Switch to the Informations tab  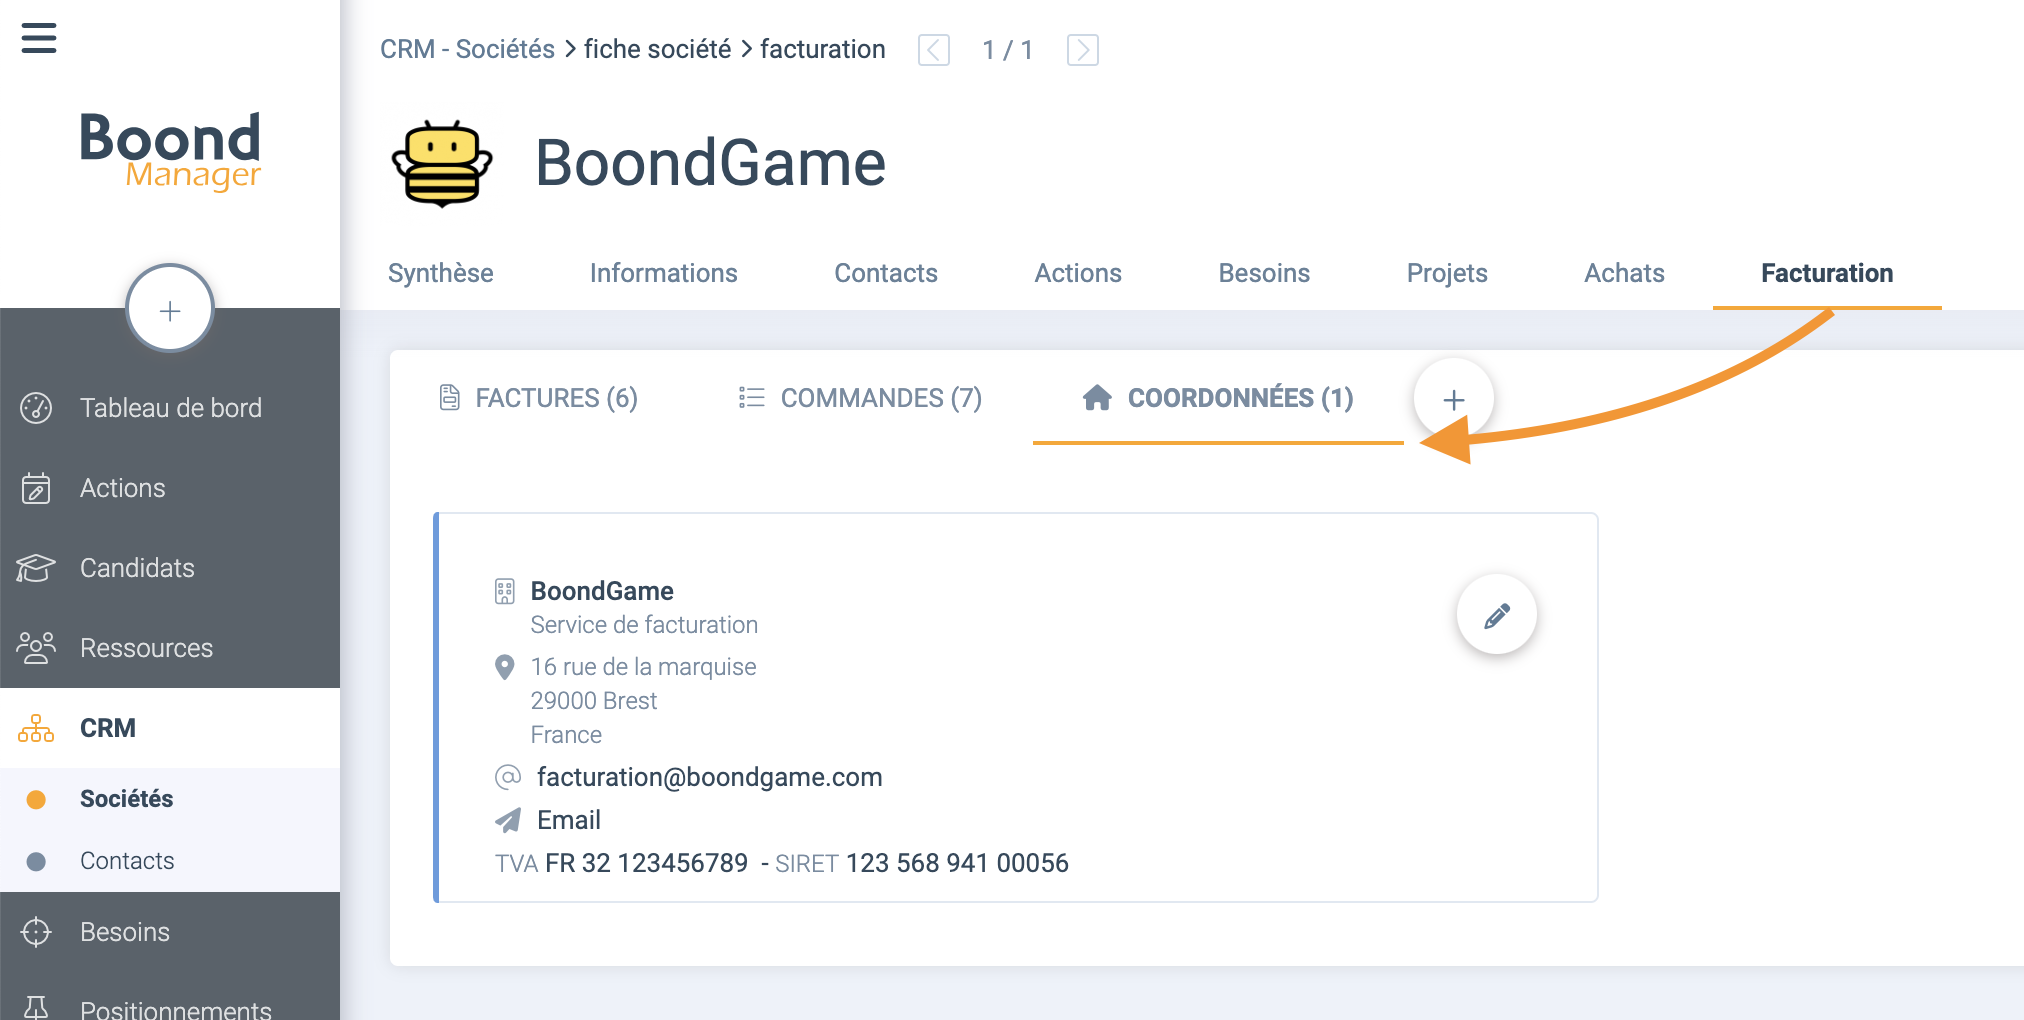click(x=663, y=273)
